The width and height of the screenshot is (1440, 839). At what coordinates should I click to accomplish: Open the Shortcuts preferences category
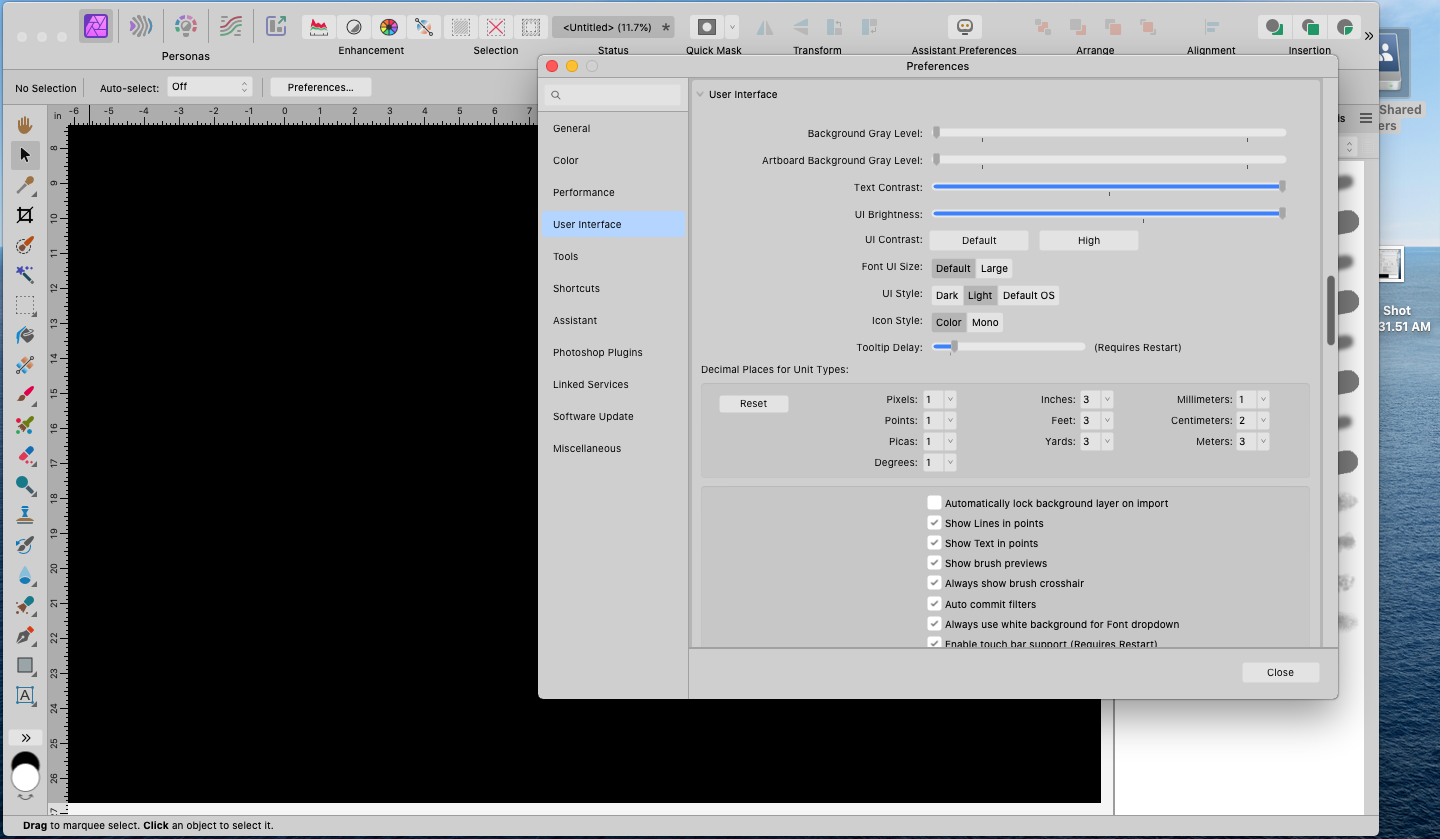[576, 288]
